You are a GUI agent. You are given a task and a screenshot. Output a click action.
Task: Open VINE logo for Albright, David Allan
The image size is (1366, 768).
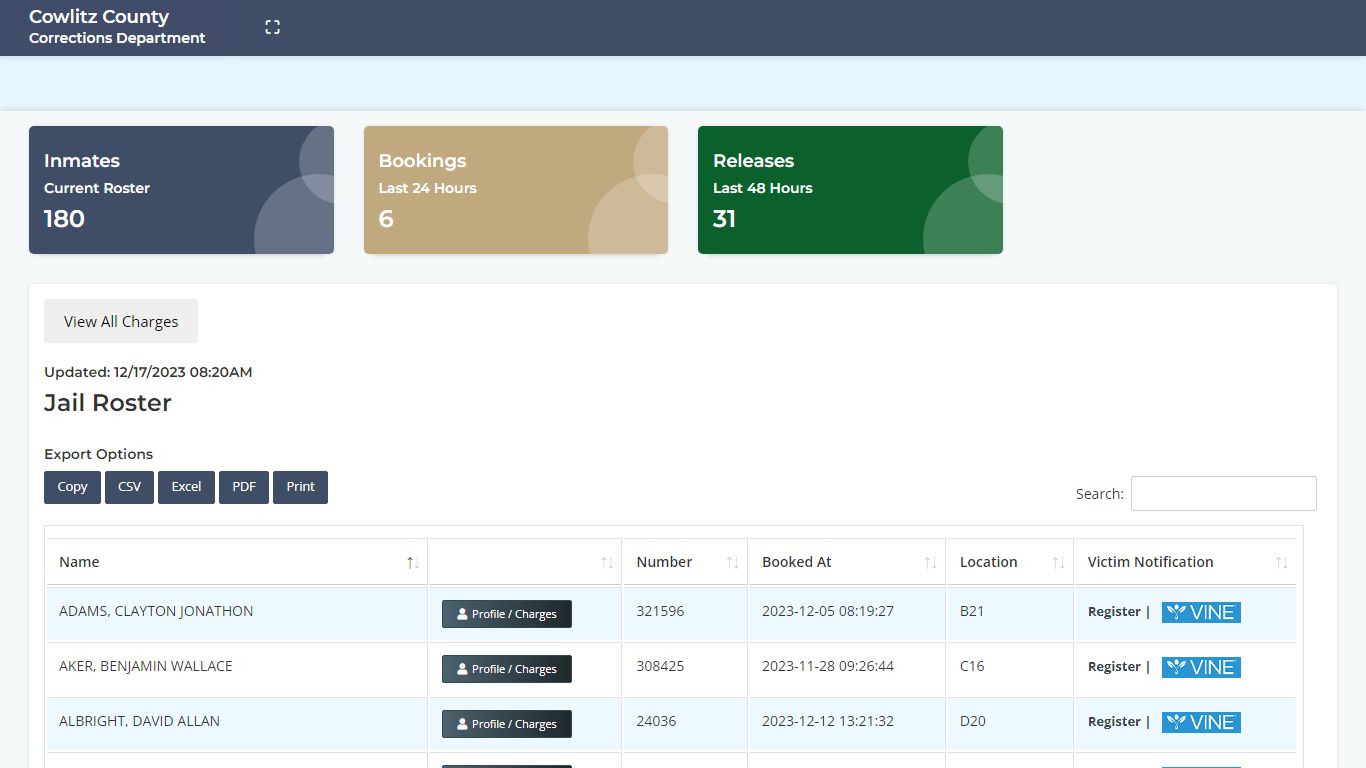[x=1200, y=722]
